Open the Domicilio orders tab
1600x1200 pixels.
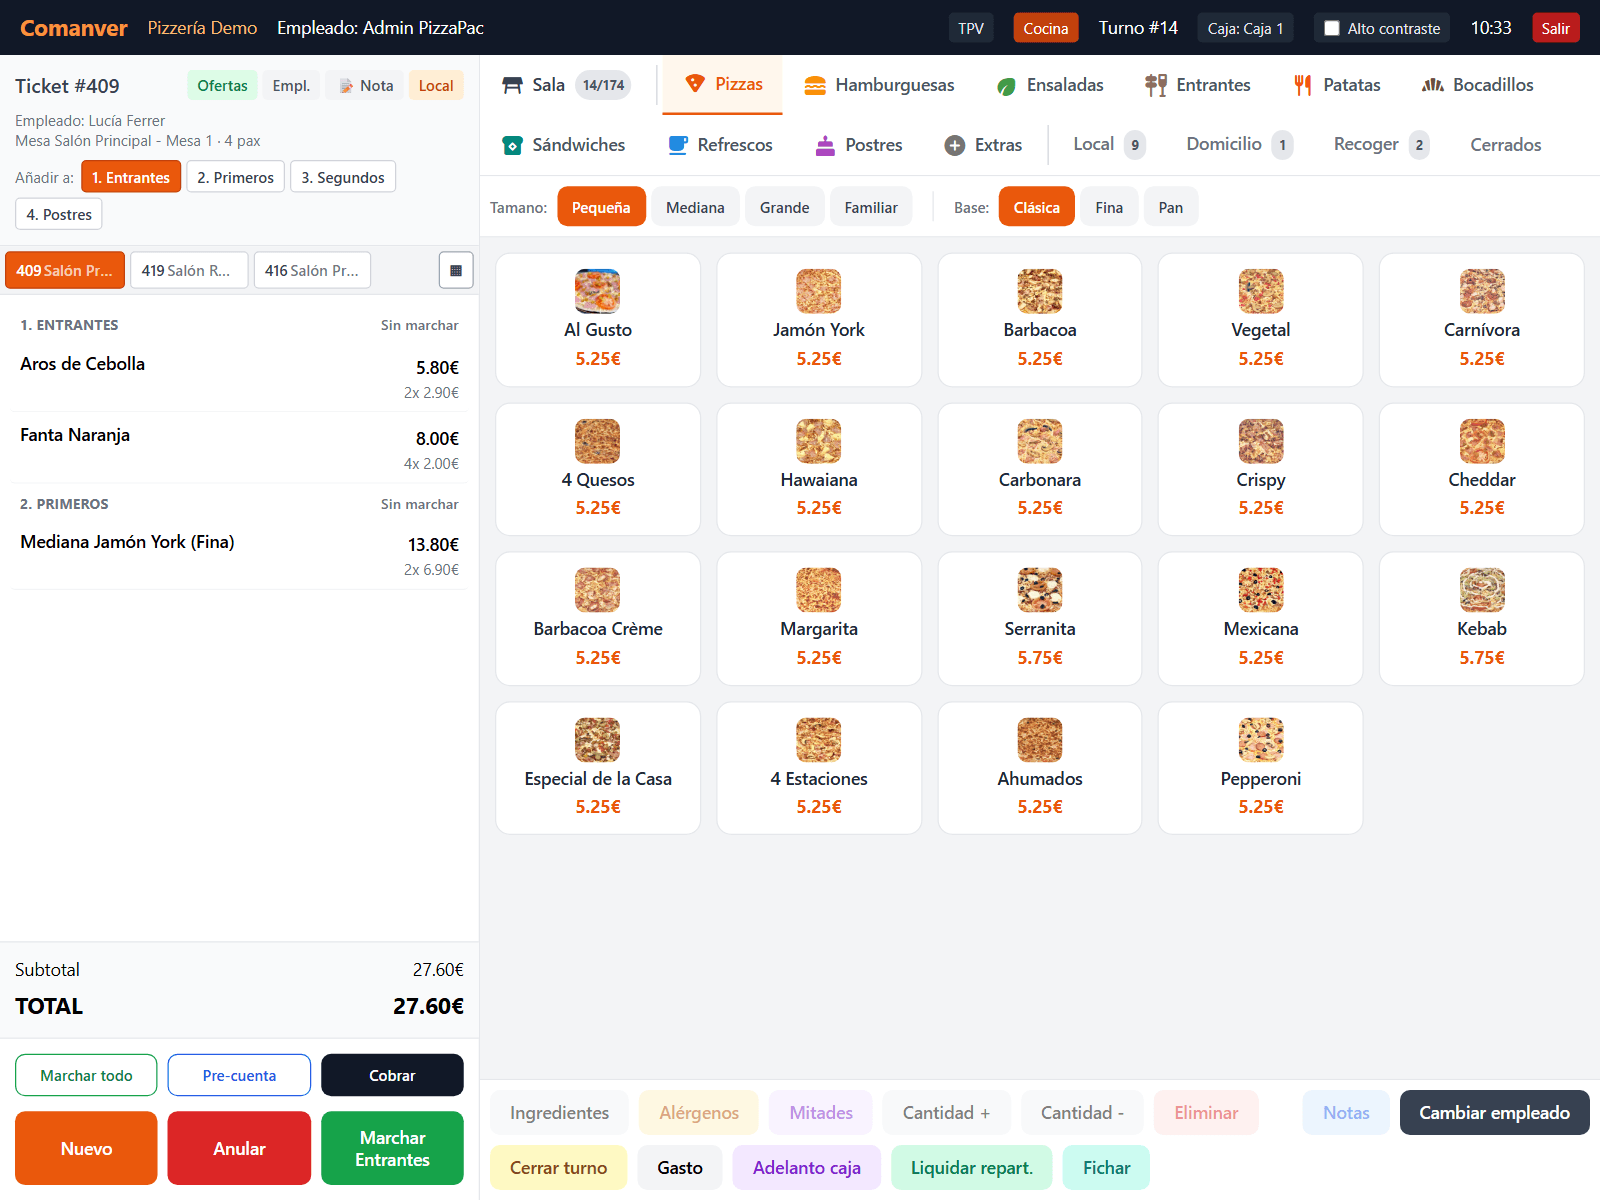(1239, 144)
